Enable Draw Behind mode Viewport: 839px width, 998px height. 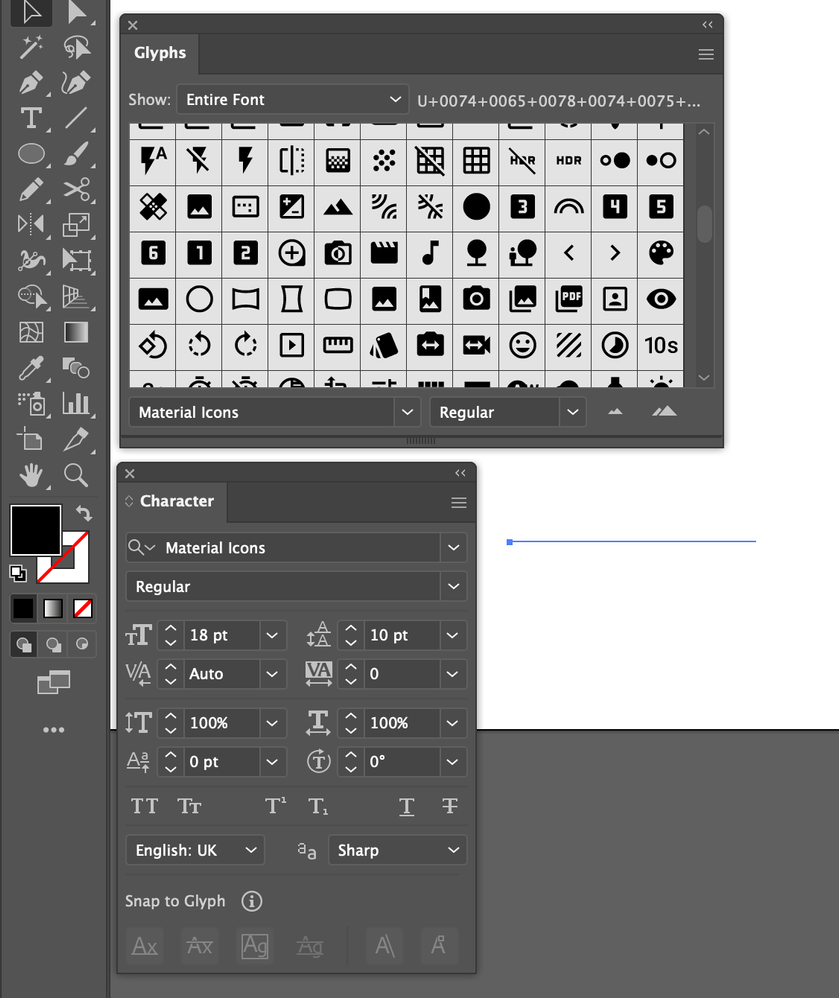point(53,645)
